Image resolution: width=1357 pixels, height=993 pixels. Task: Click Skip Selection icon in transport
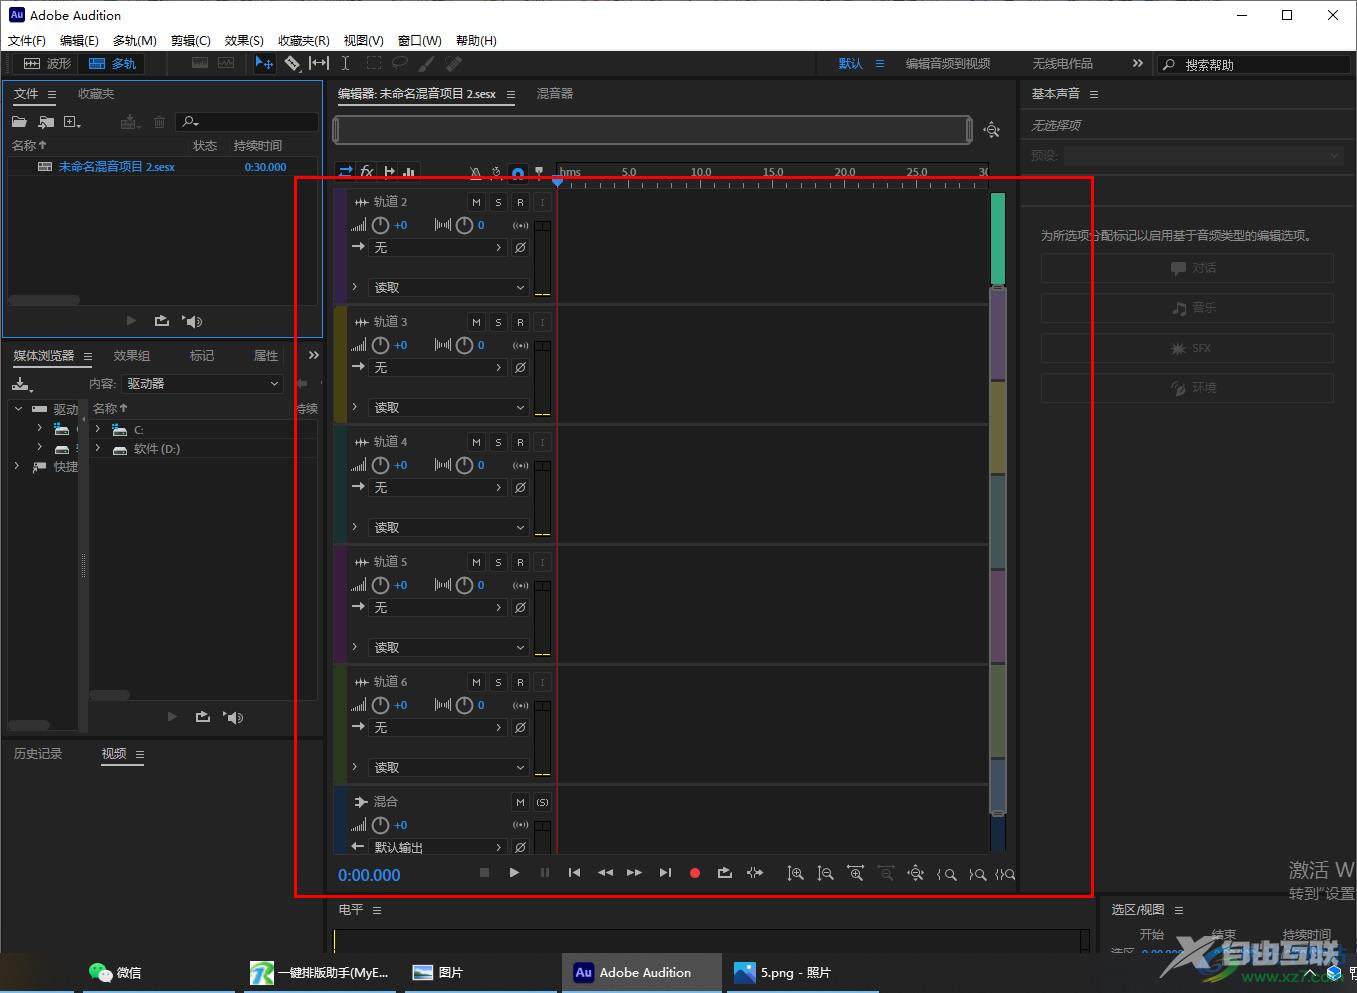[755, 873]
